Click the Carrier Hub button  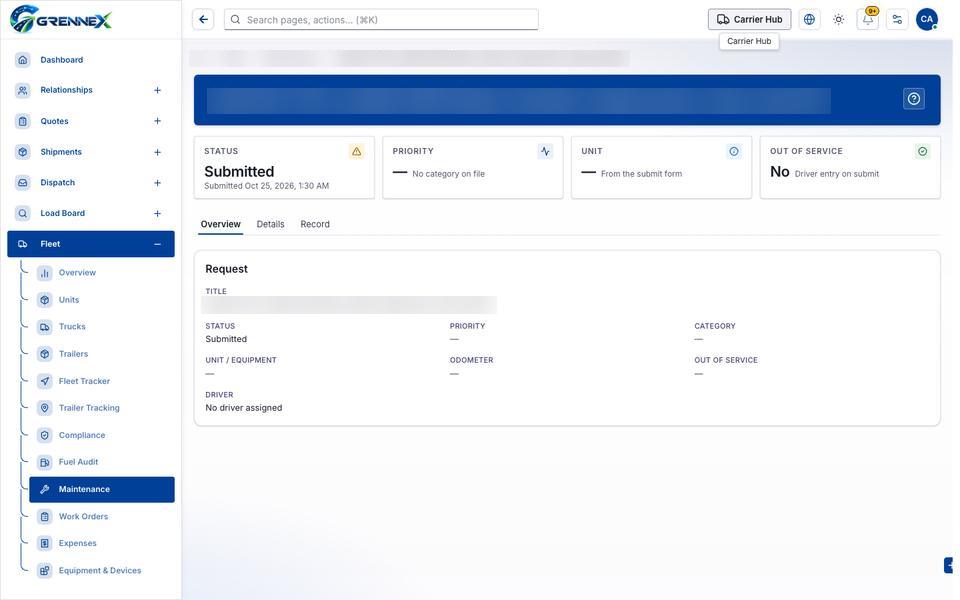pyautogui.click(x=749, y=20)
